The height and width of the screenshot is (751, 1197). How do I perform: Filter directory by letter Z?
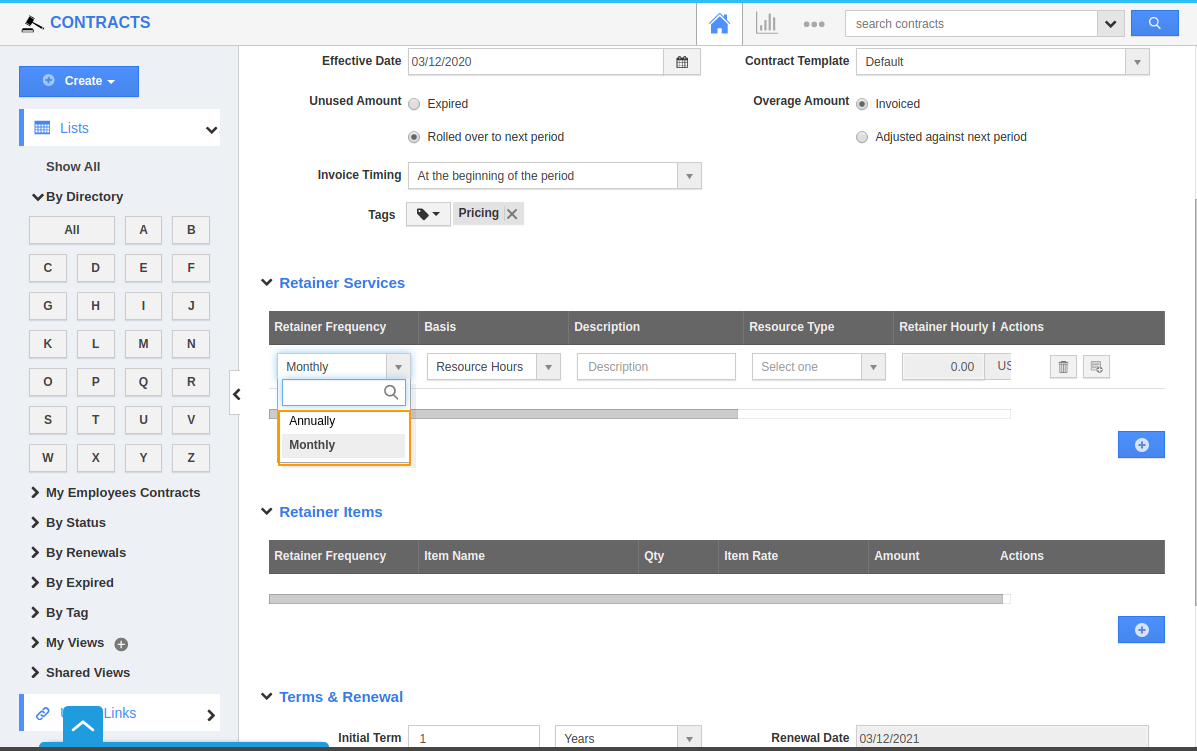pyautogui.click(x=191, y=458)
